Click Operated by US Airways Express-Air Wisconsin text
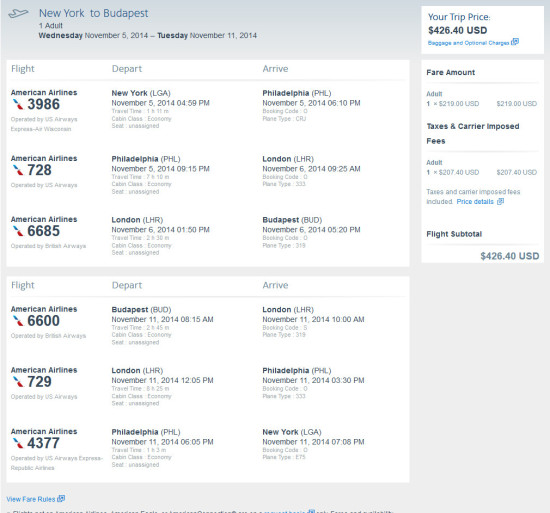Screen dimensions: 550x513 44,124
